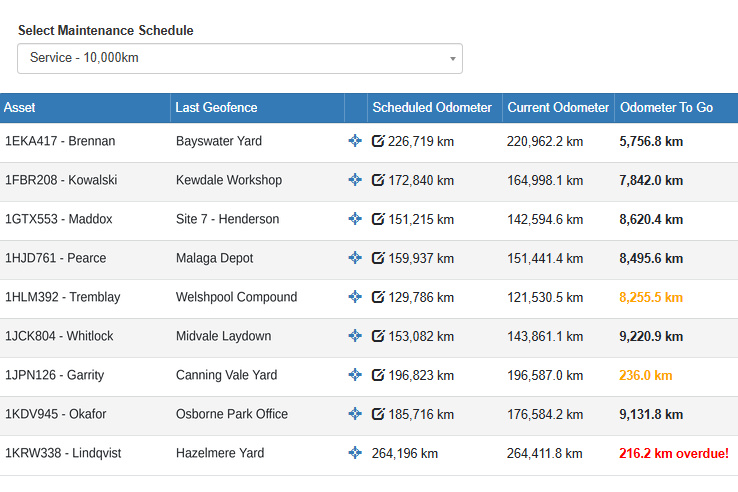
Task: Click current odometer 196,587.0 km
Action: [x=545, y=376]
